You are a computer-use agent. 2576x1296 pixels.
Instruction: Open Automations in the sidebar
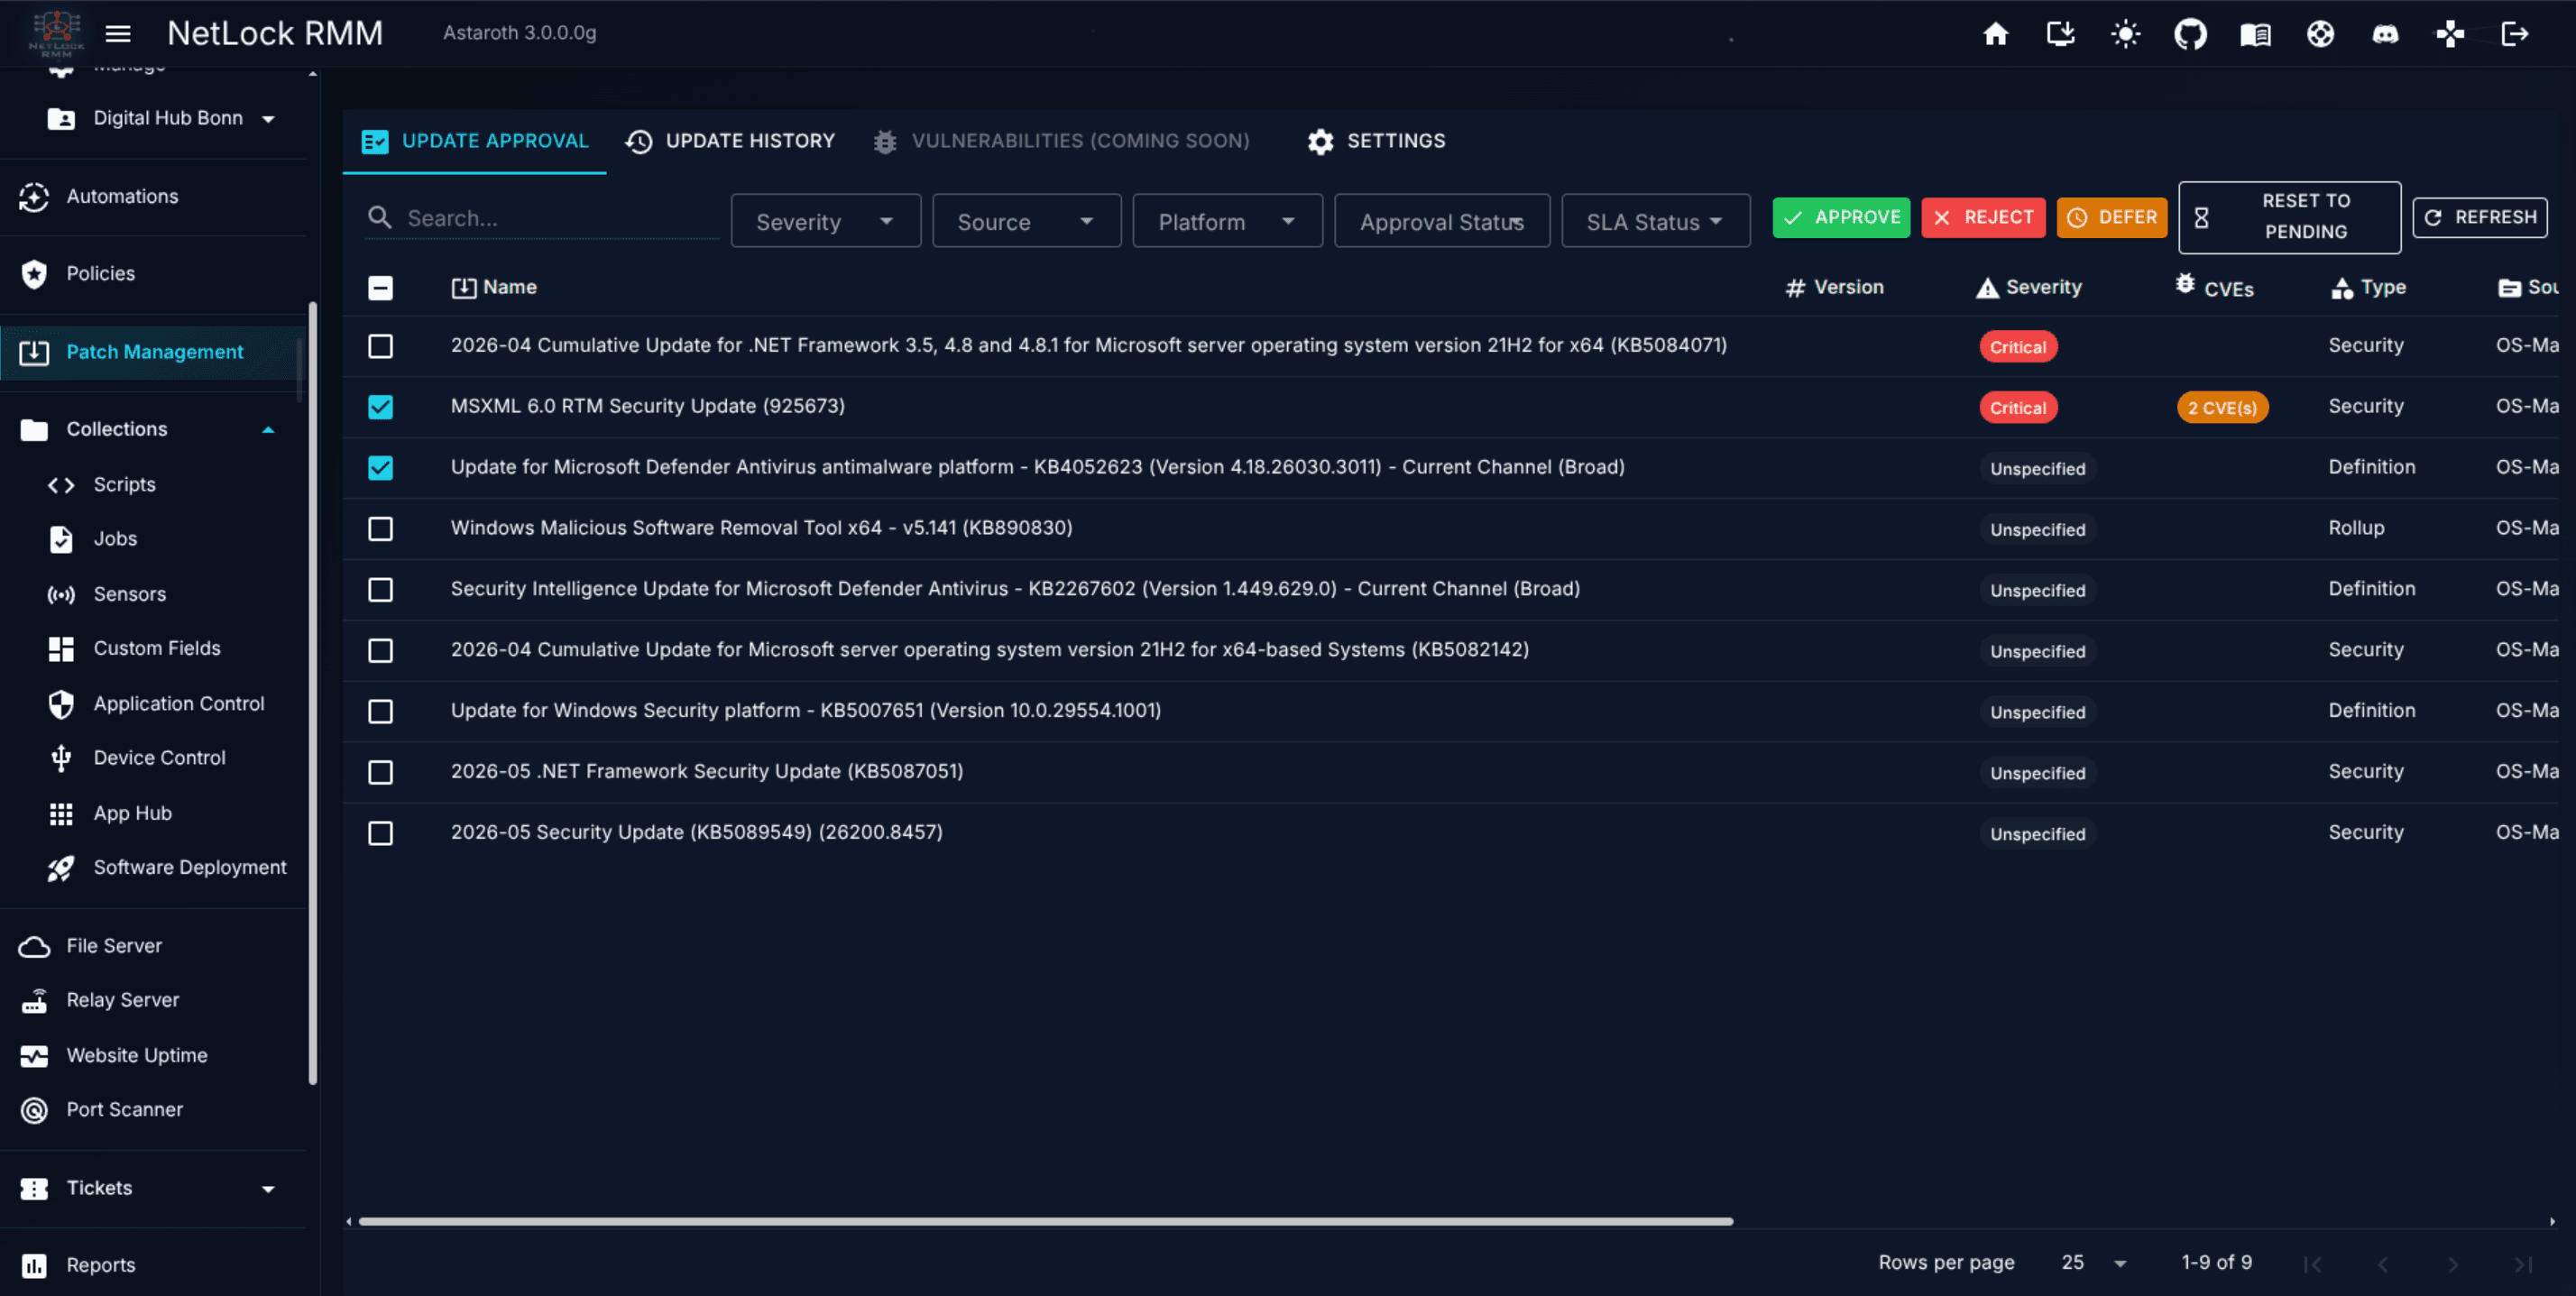click(153, 197)
